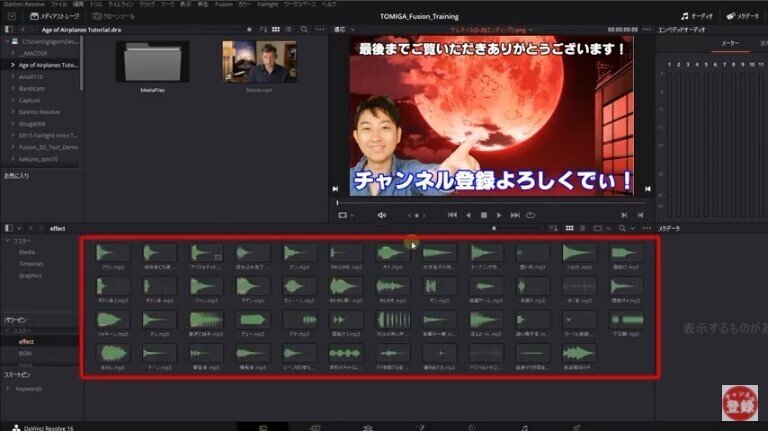Click sort icon in media storage bar
The height and width of the screenshot is (433, 769).
pos(263,29)
